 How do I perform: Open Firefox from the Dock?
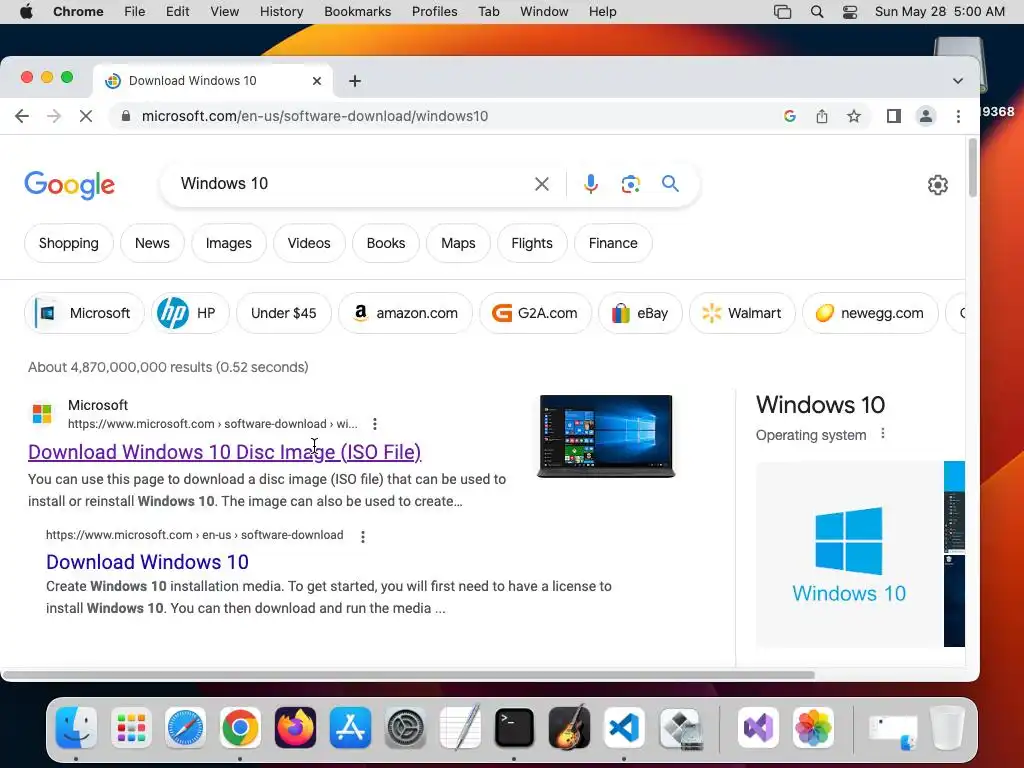tap(295, 728)
